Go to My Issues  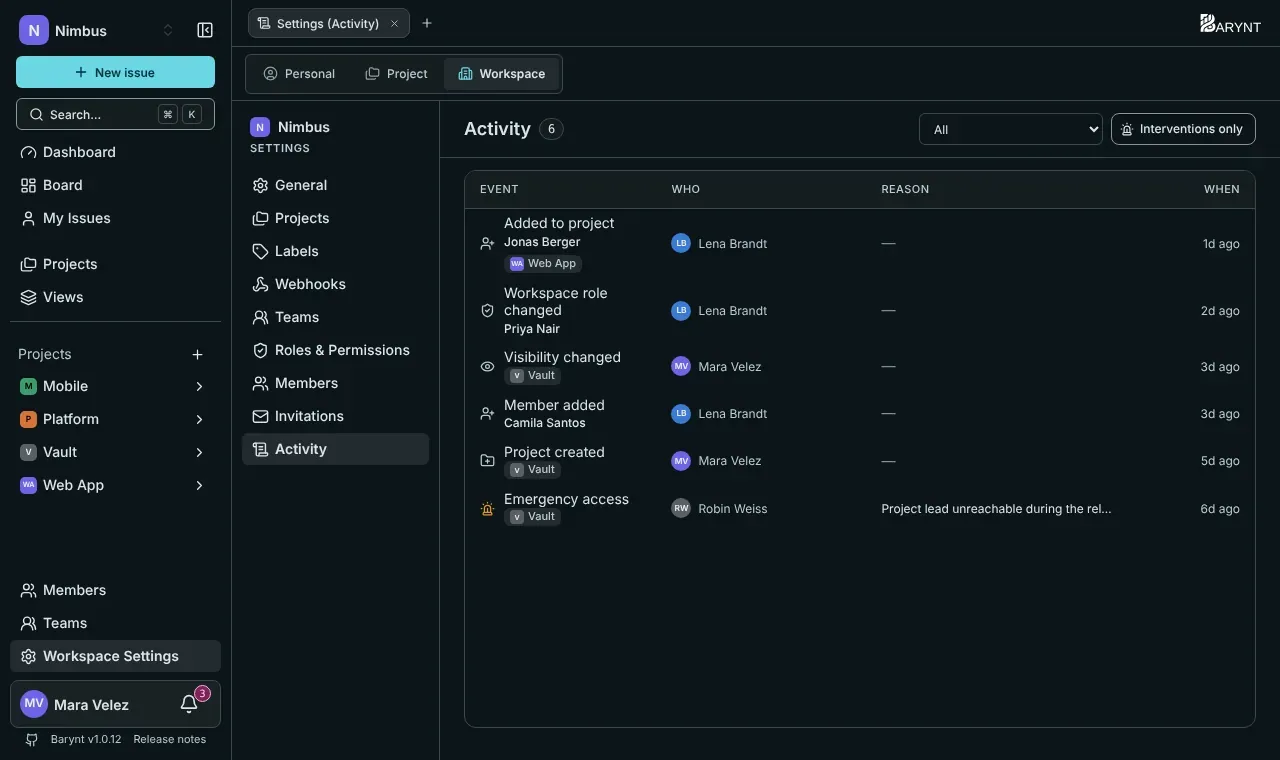(115, 218)
